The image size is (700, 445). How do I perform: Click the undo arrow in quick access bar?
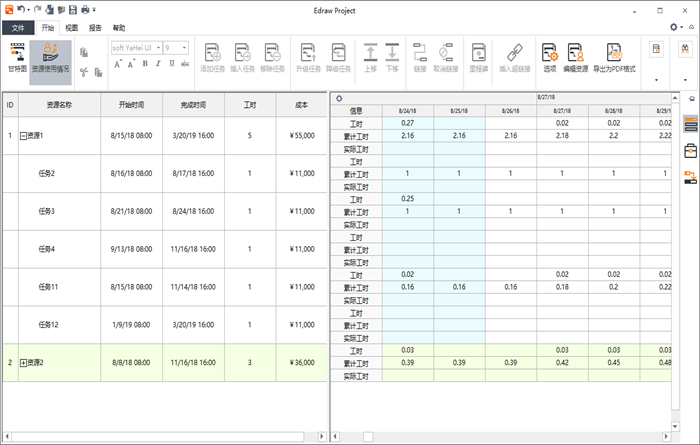click(x=21, y=9)
